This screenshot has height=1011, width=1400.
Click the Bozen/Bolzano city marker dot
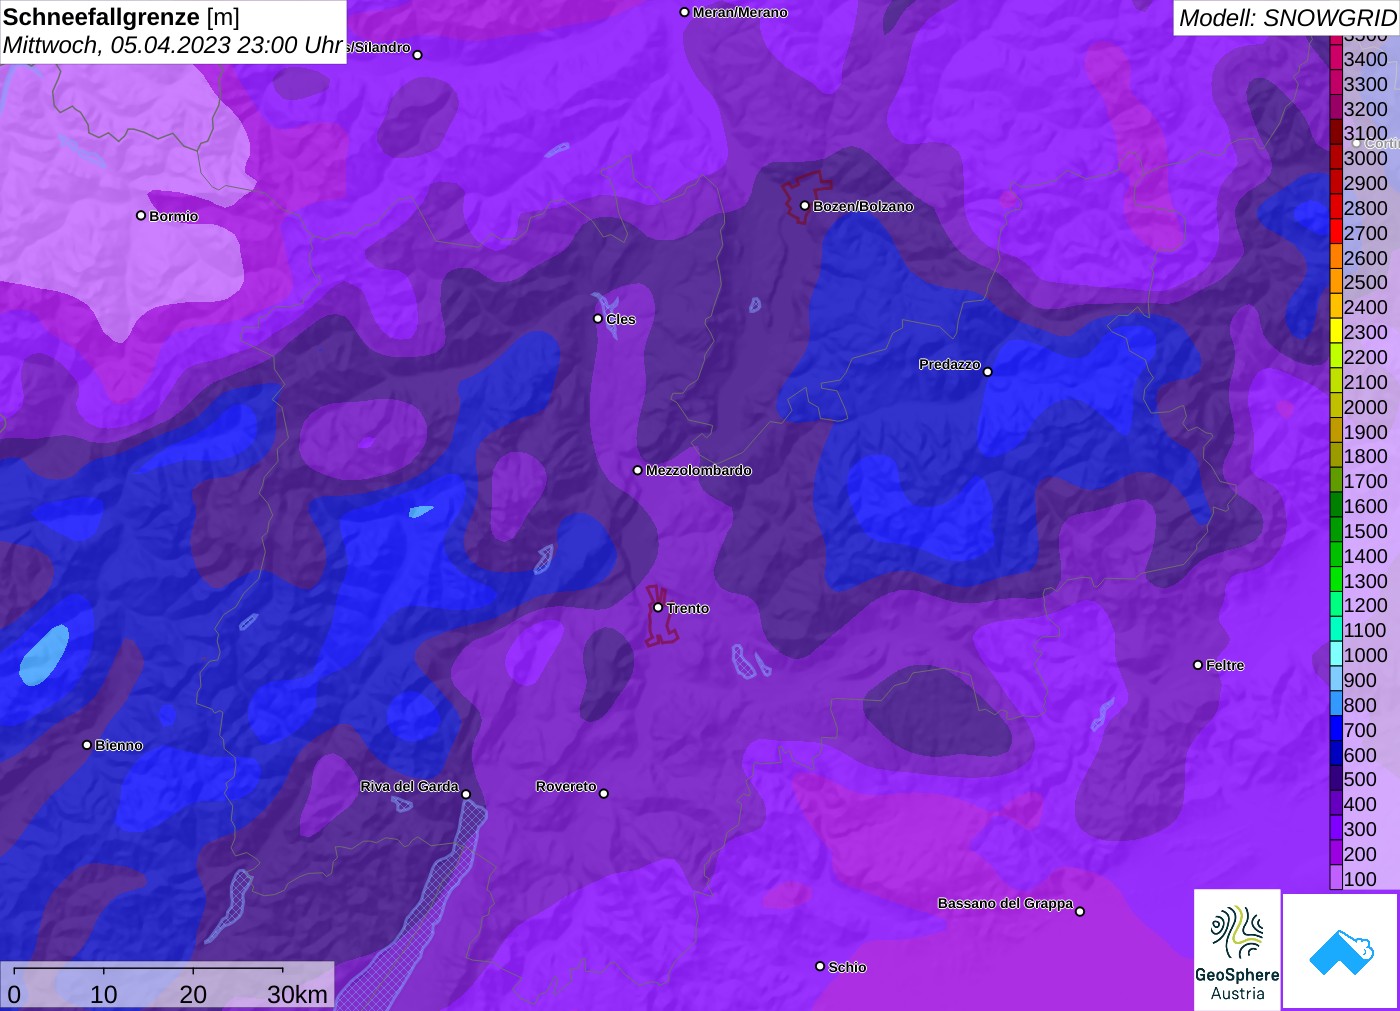(x=805, y=206)
